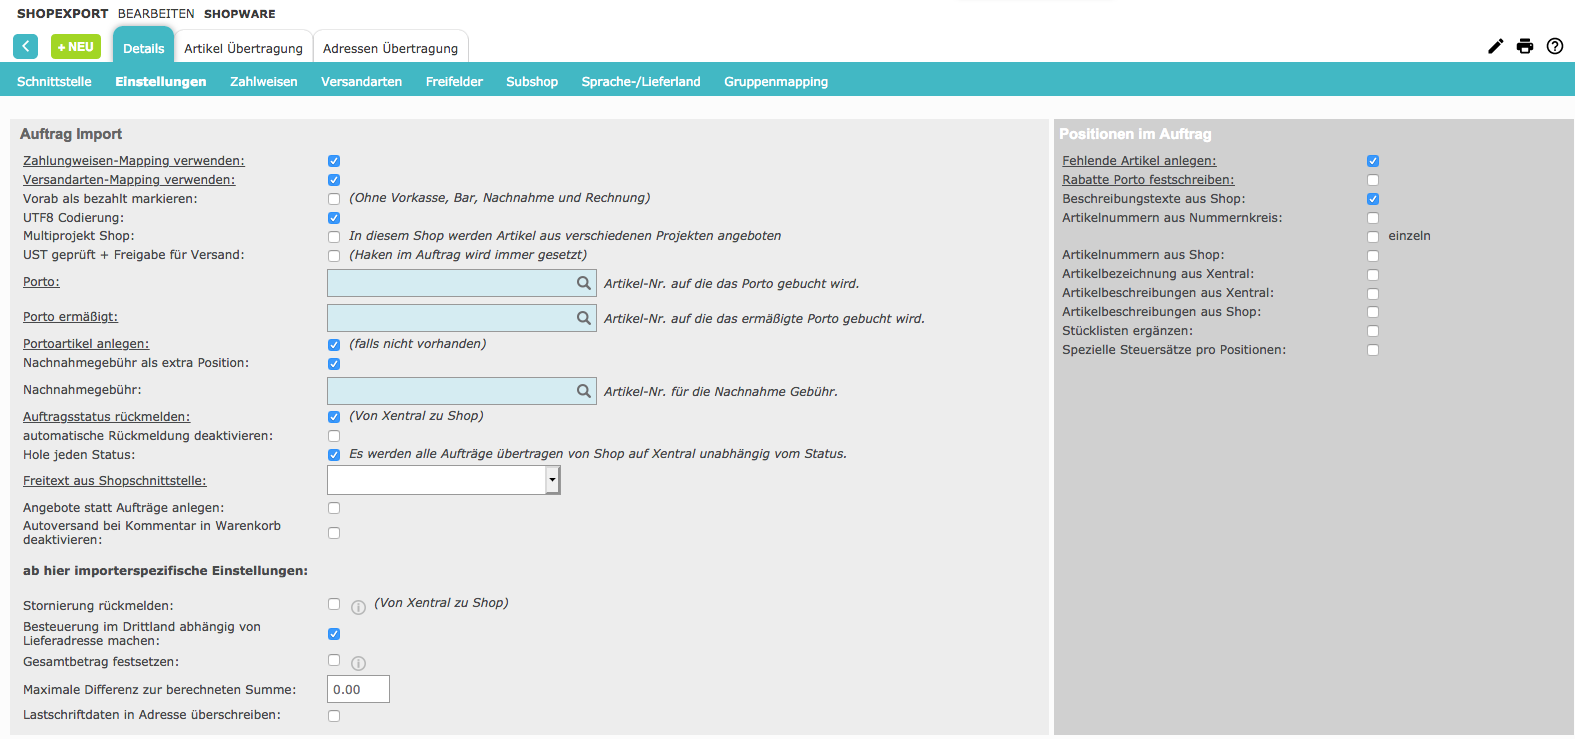Click search icon in Porto field

[x=584, y=284]
